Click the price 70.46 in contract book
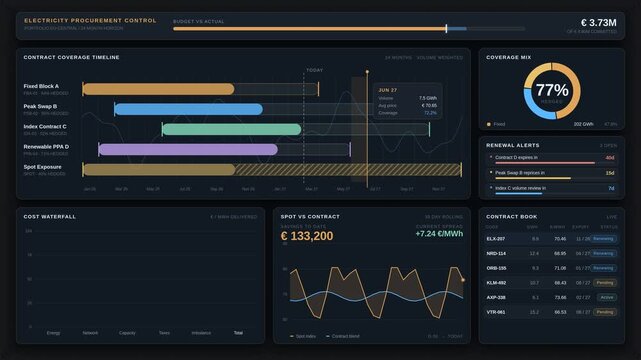 (560, 239)
